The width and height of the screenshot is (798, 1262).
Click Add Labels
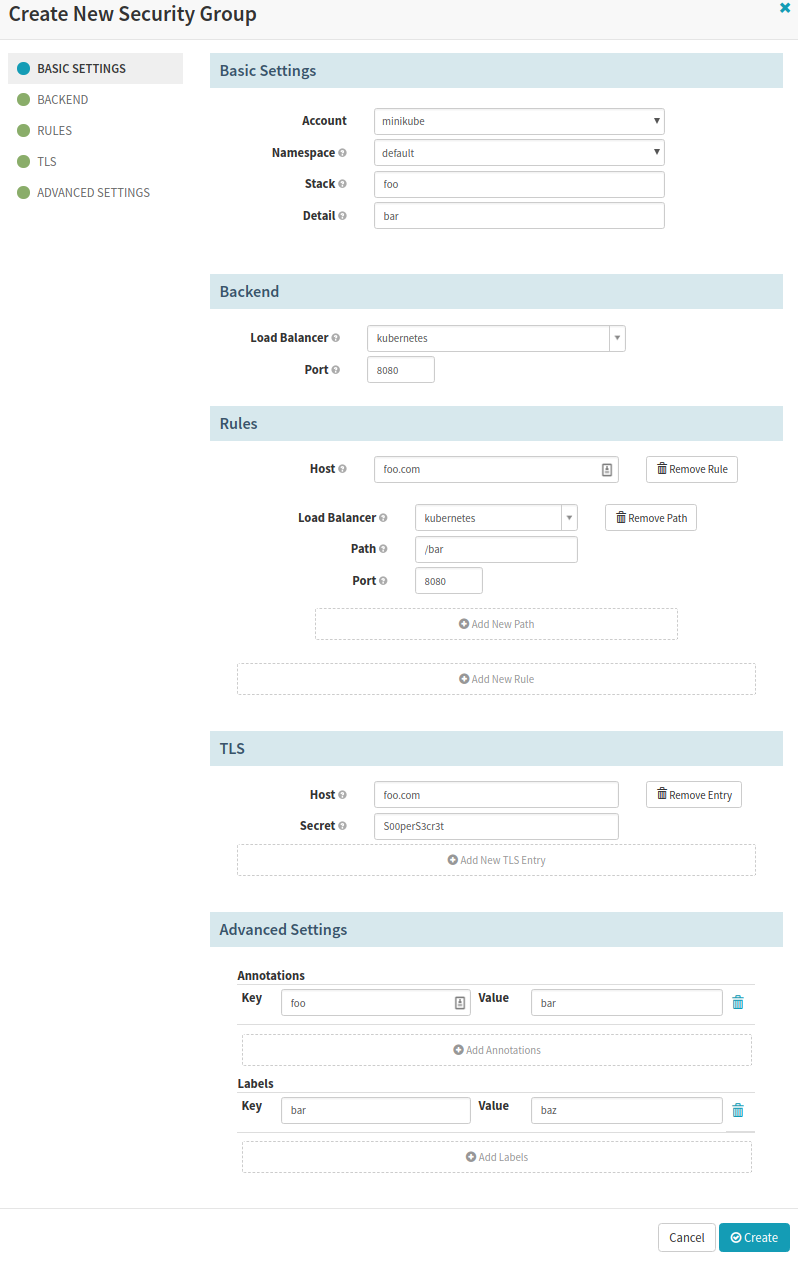coord(496,1157)
